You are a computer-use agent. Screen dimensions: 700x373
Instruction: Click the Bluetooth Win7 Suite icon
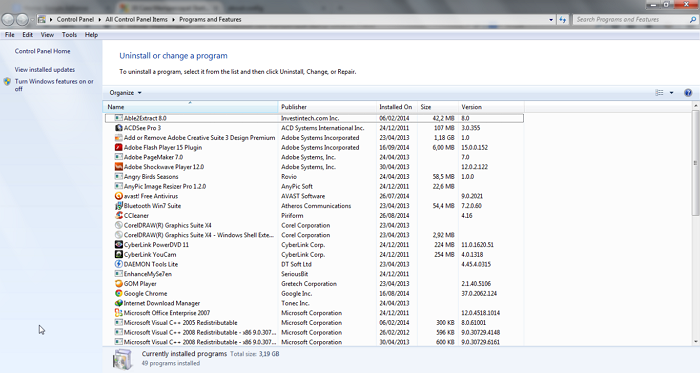[118, 206]
